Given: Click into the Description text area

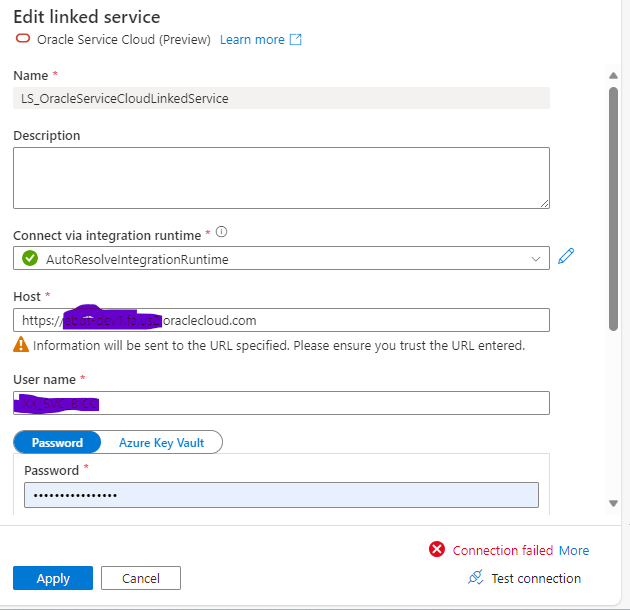Looking at the screenshot, I should tap(281, 178).
